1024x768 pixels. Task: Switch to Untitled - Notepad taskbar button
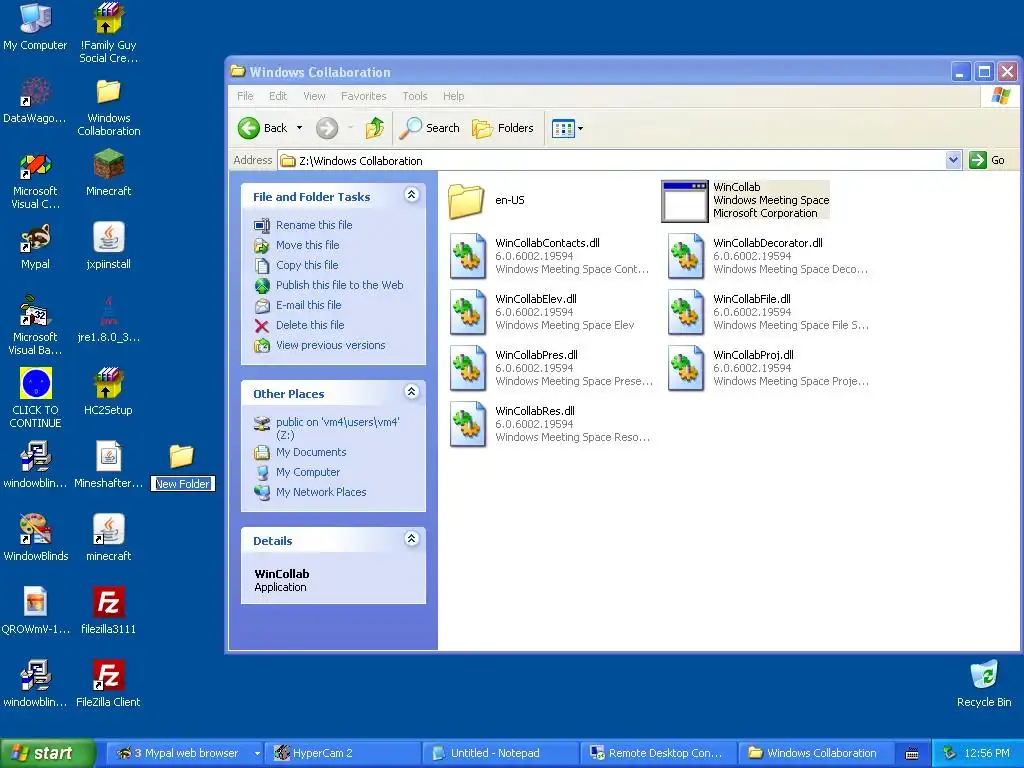point(502,753)
